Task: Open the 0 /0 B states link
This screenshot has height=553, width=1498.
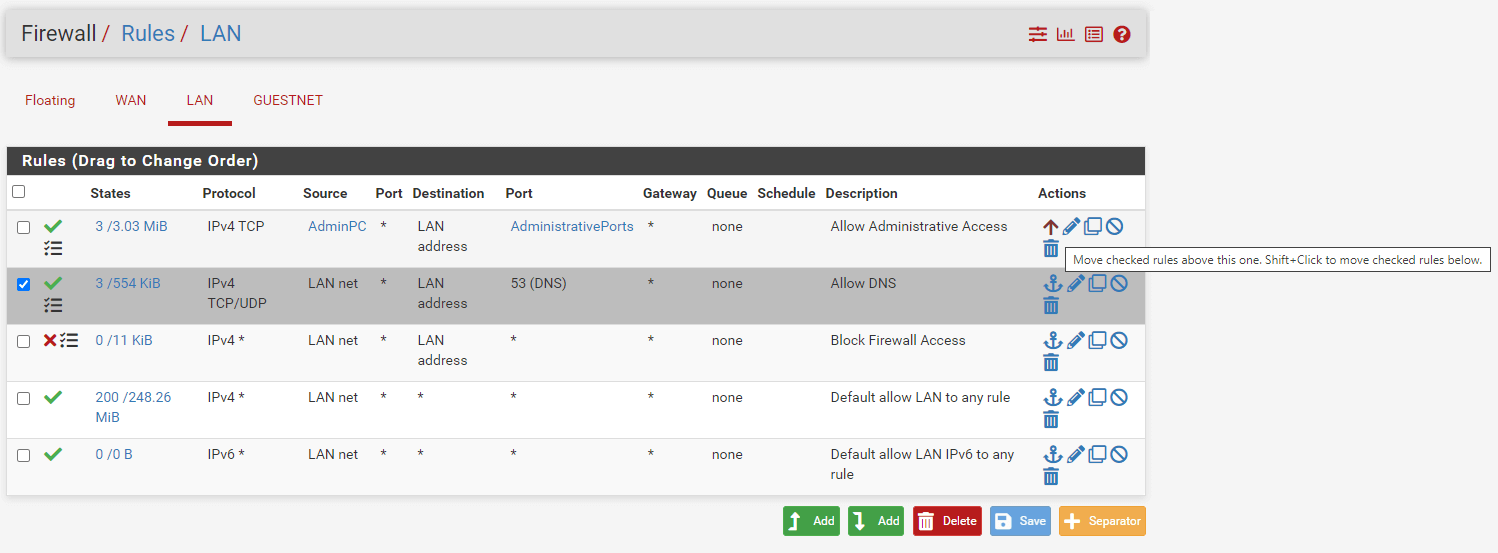Action: [x=114, y=455]
